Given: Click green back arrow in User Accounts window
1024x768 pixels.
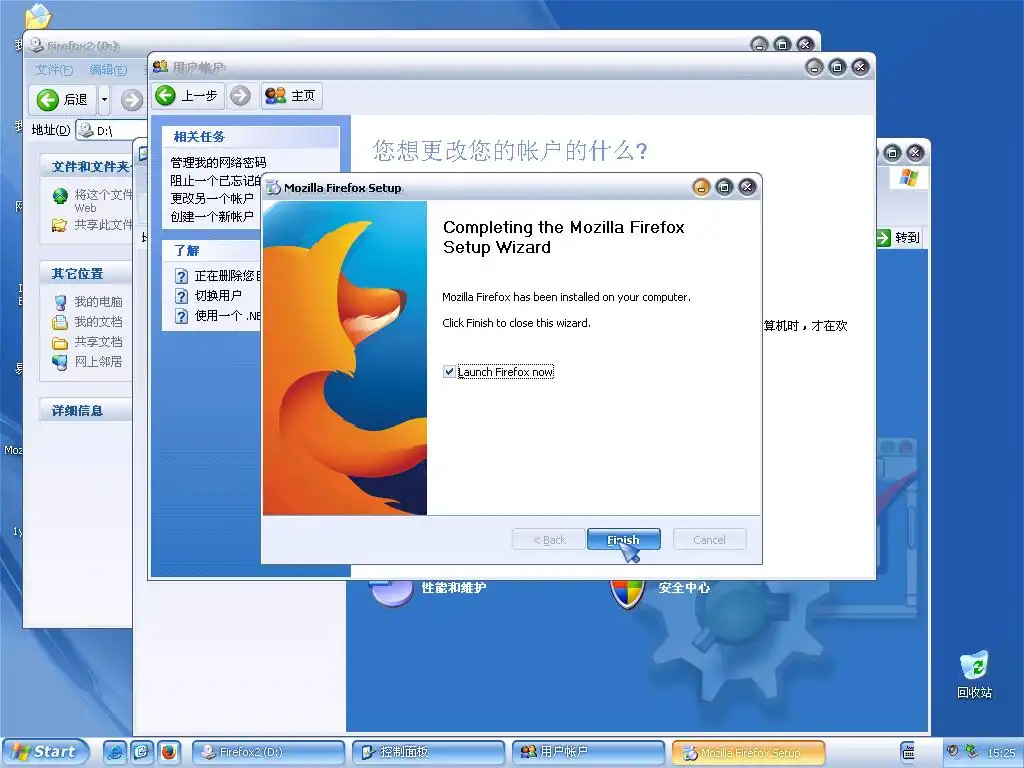Looking at the screenshot, I should coord(166,95).
